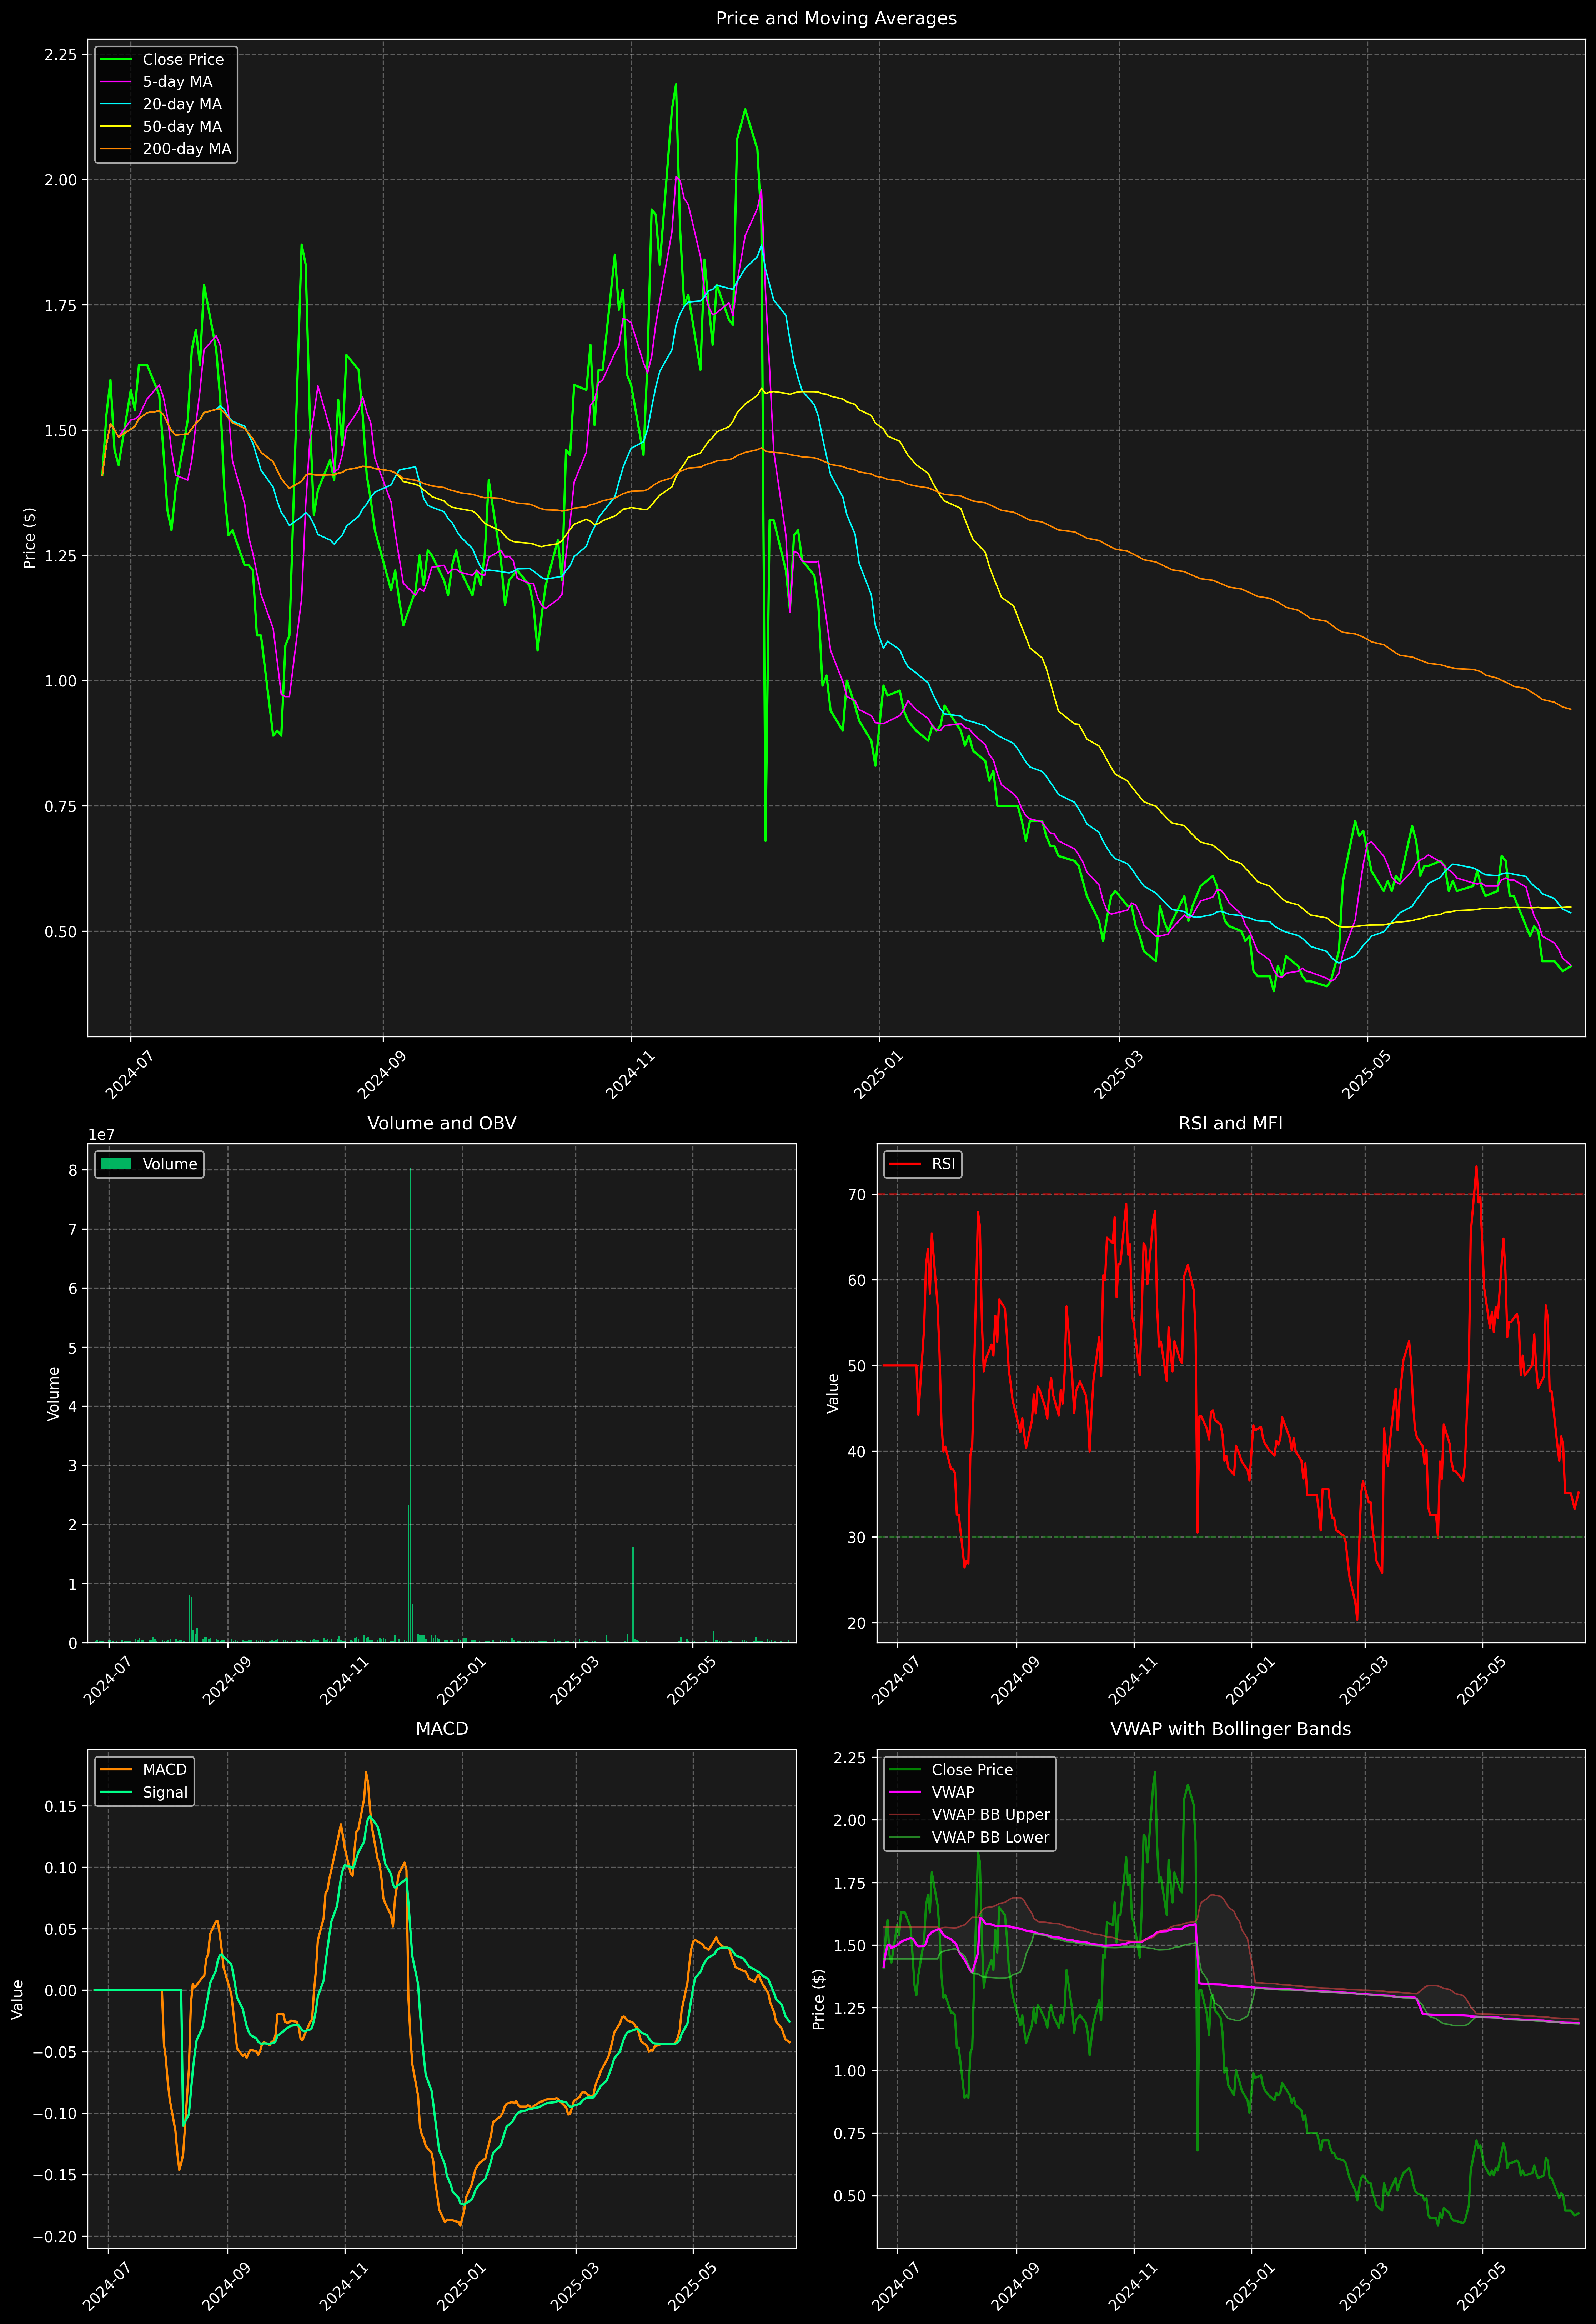Click 'Value' y-axis label of RSI chart
This screenshot has width=1596, height=2324.
click(x=833, y=1393)
